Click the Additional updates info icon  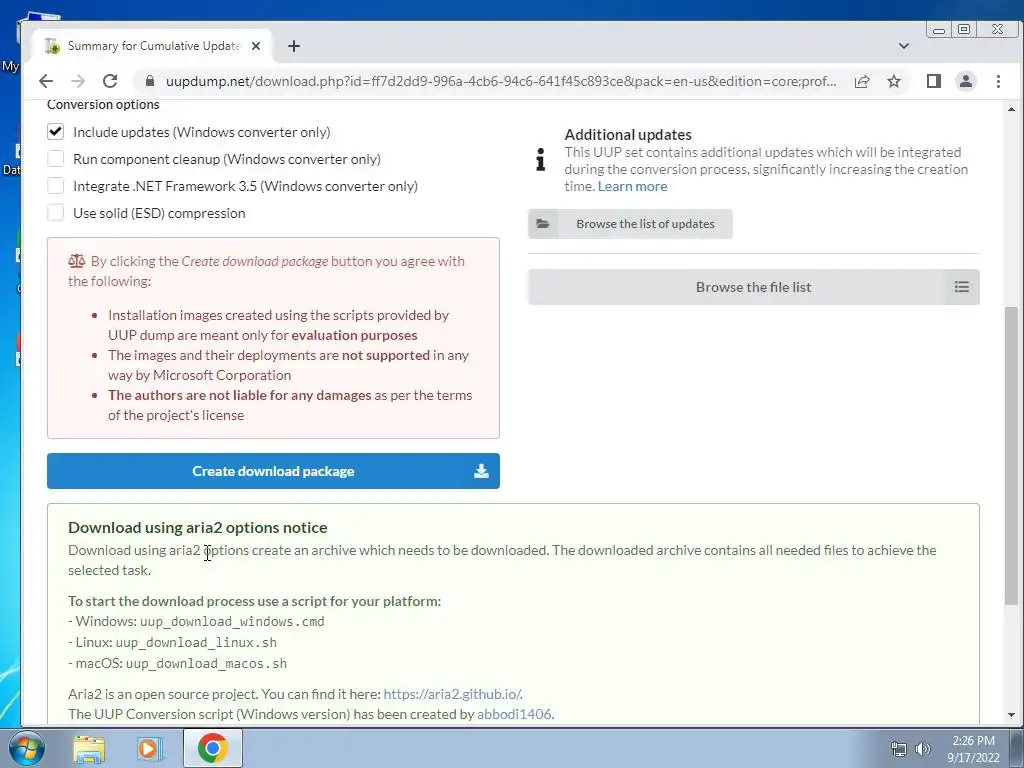(541, 159)
